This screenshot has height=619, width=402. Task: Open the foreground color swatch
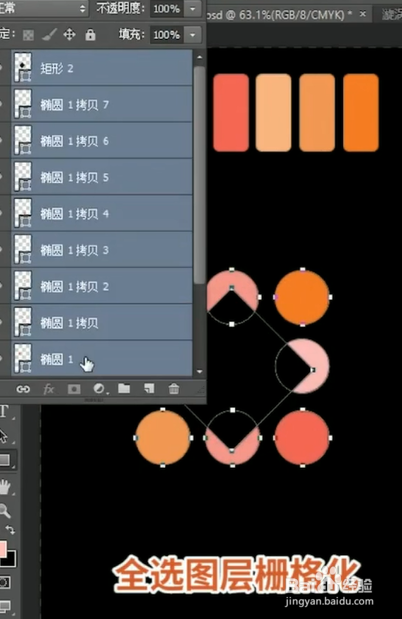[x=2, y=549]
